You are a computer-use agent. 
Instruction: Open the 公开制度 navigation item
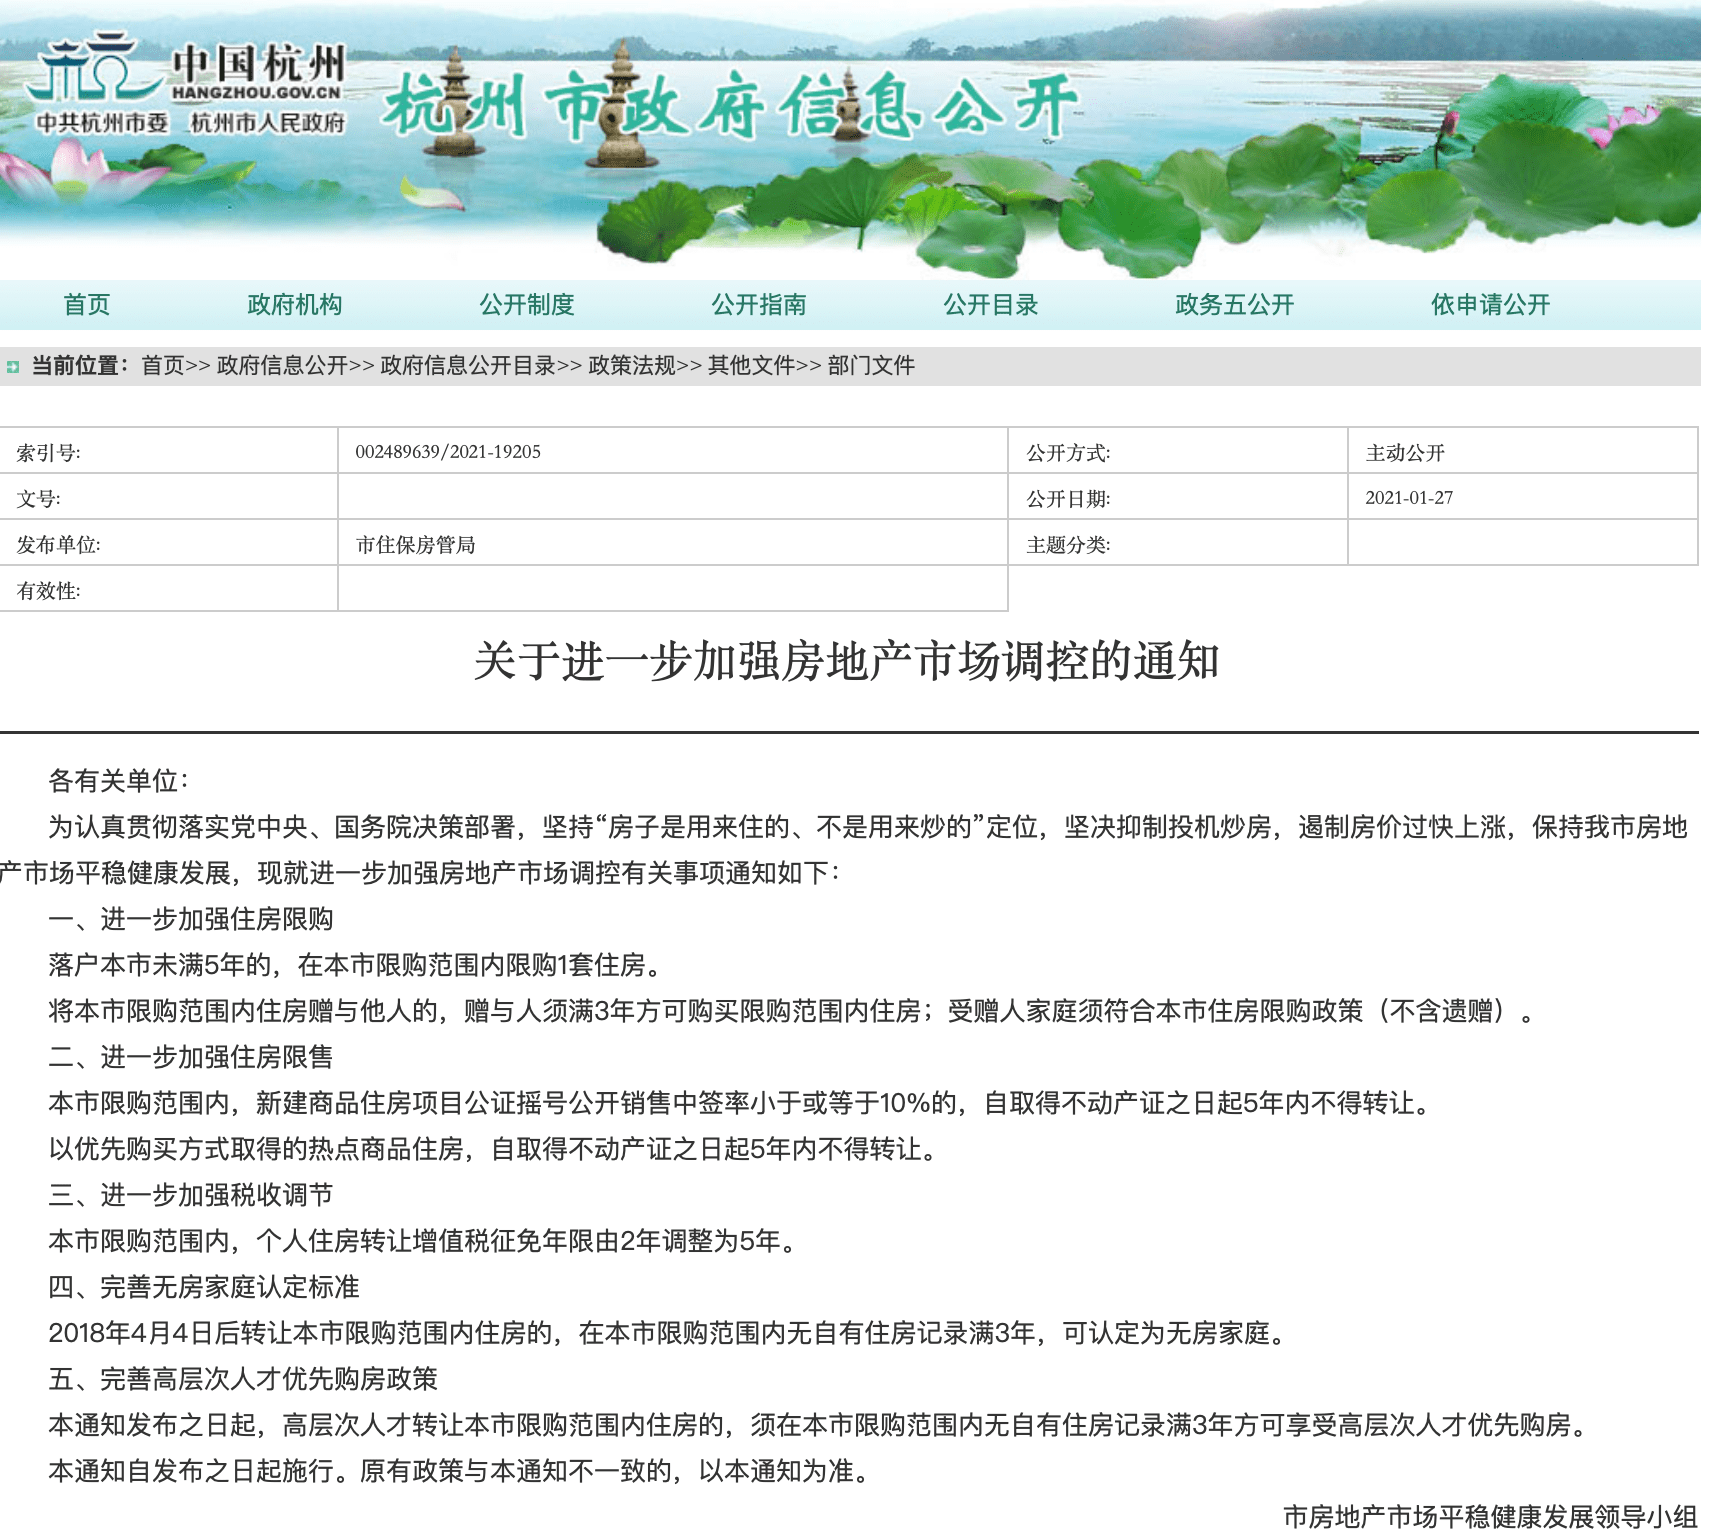(x=528, y=305)
